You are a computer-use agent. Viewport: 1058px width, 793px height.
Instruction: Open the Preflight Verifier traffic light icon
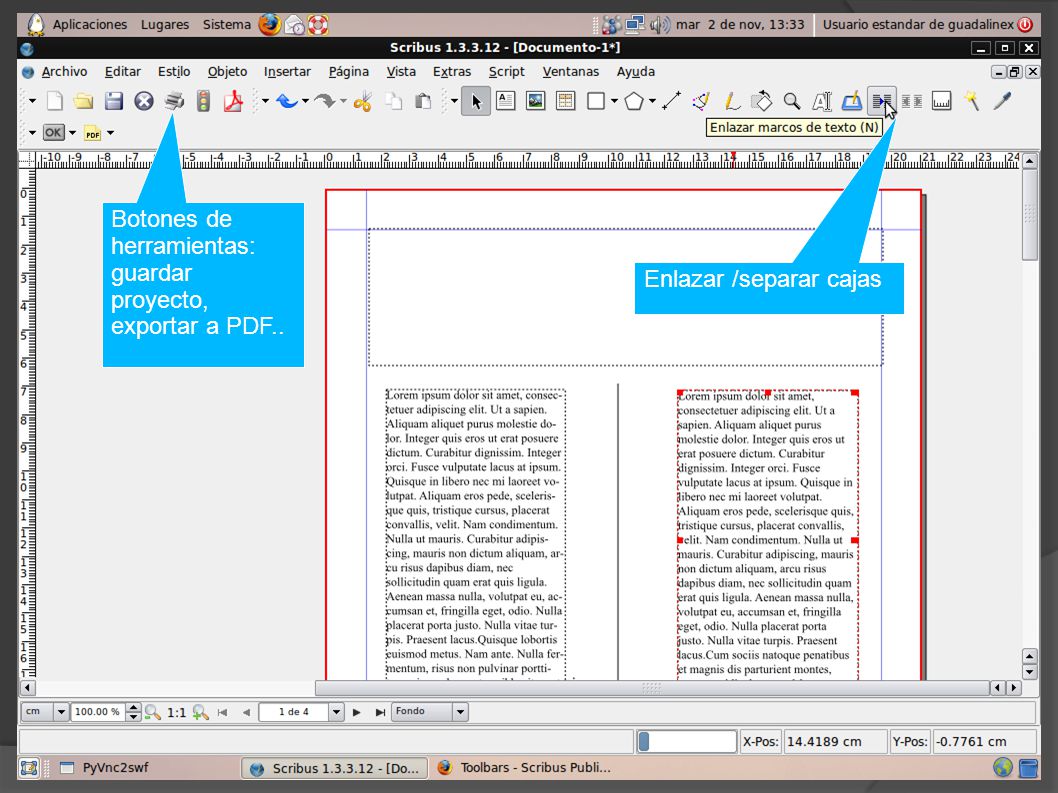click(x=203, y=101)
